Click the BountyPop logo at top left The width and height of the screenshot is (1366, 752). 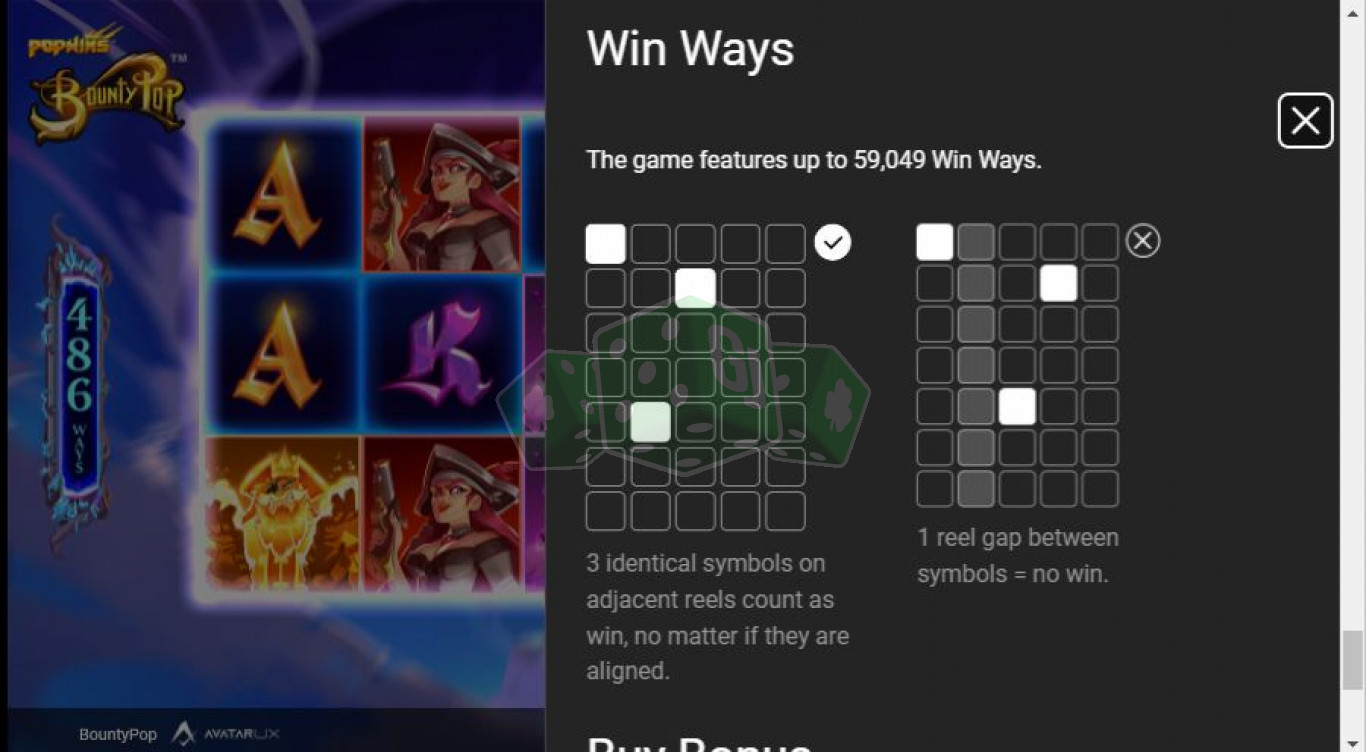[x=107, y=87]
